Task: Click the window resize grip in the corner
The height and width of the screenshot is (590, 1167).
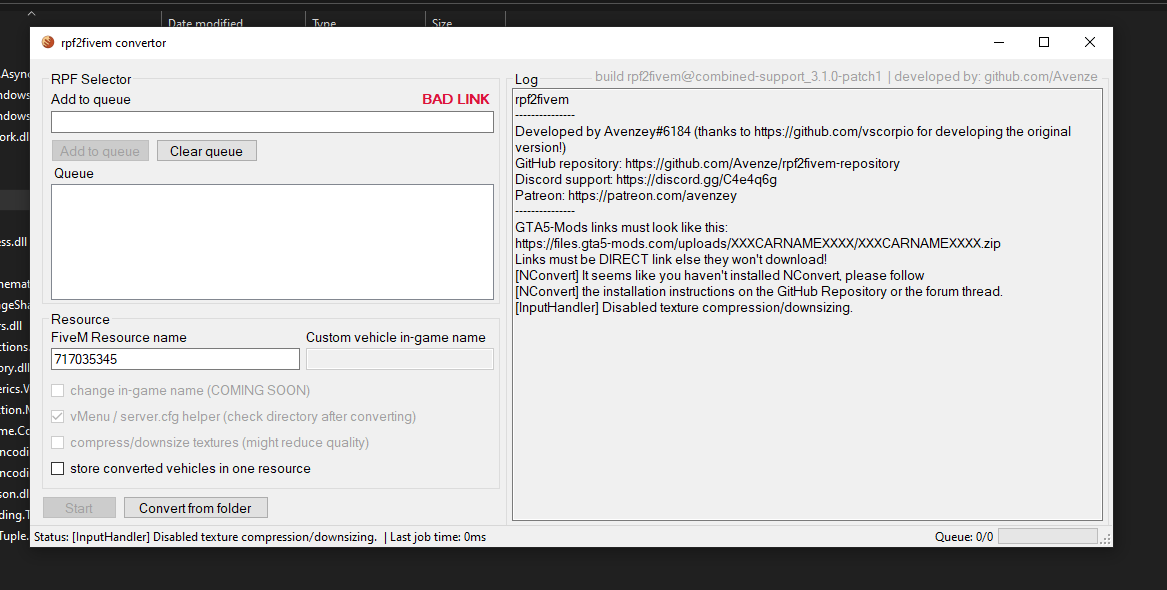Action: pos(1106,539)
